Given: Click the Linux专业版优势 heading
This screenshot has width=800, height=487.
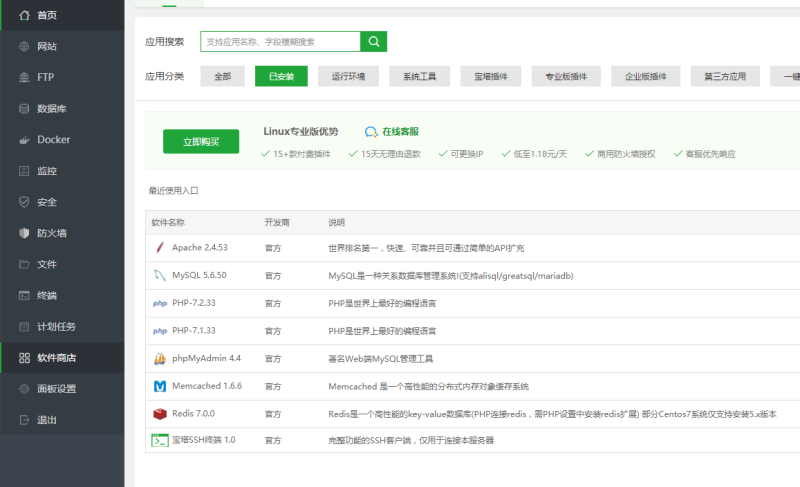Looking at the screenshot, I should [x=301, y=132].
